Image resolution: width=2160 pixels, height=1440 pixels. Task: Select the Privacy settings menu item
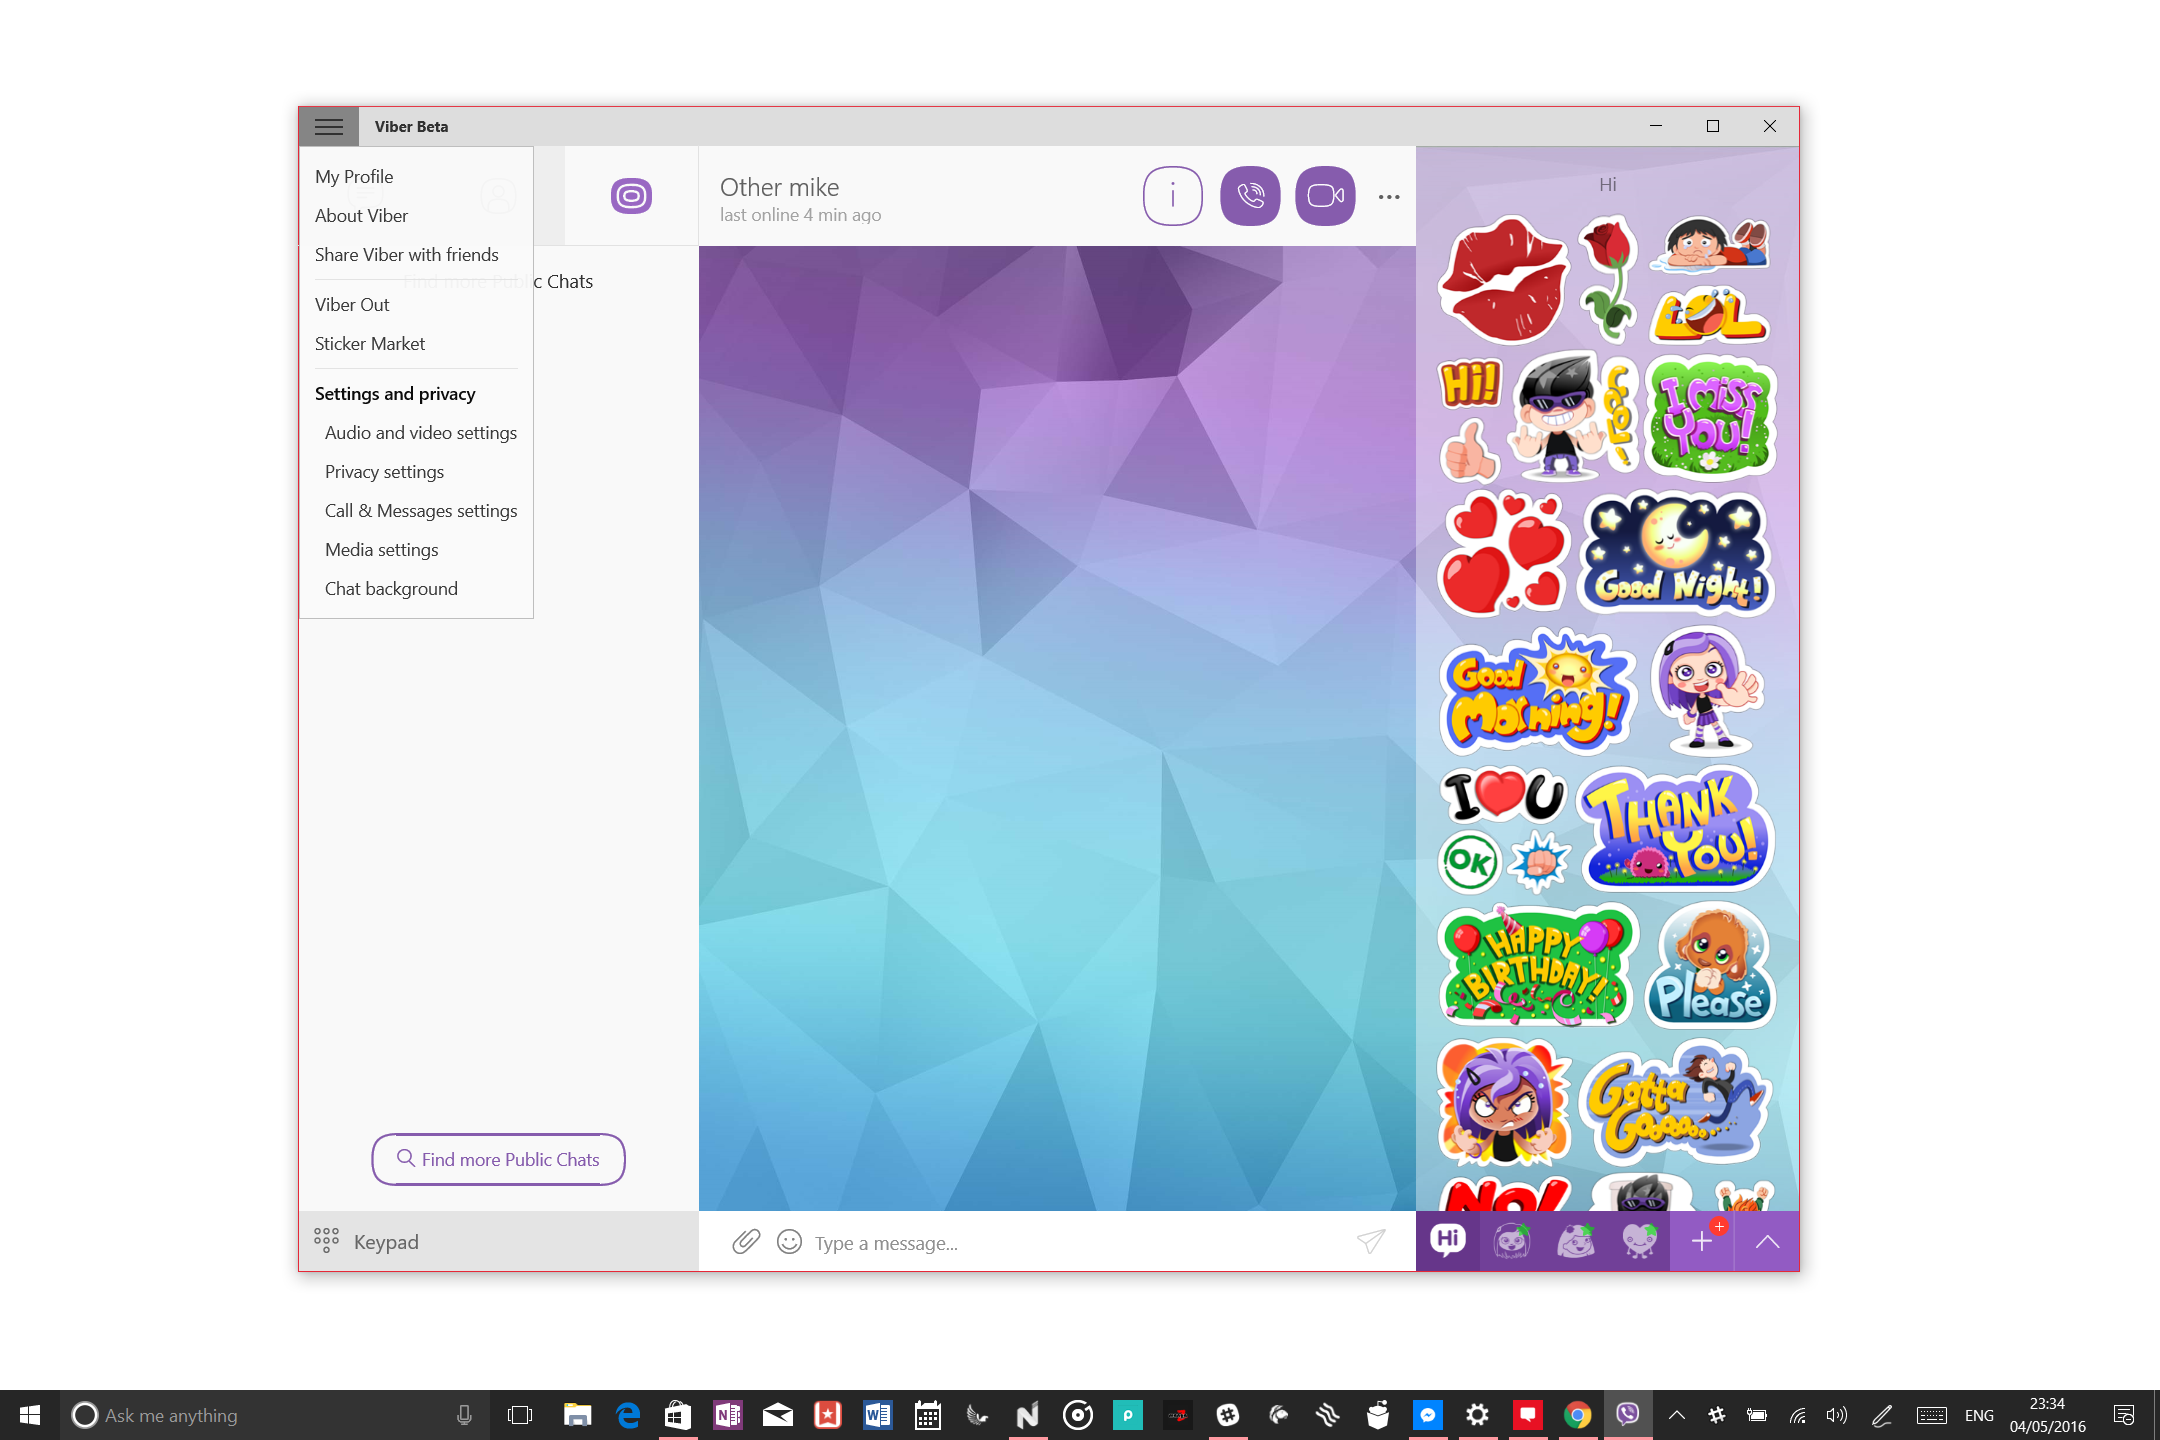click(384, 471)
